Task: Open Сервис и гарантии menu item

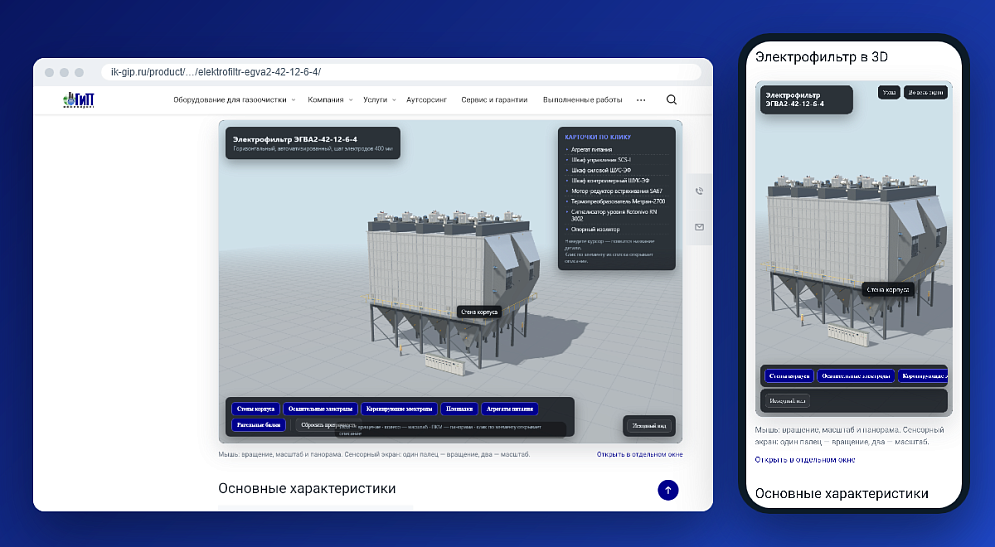Action: [x=494, y=100]
